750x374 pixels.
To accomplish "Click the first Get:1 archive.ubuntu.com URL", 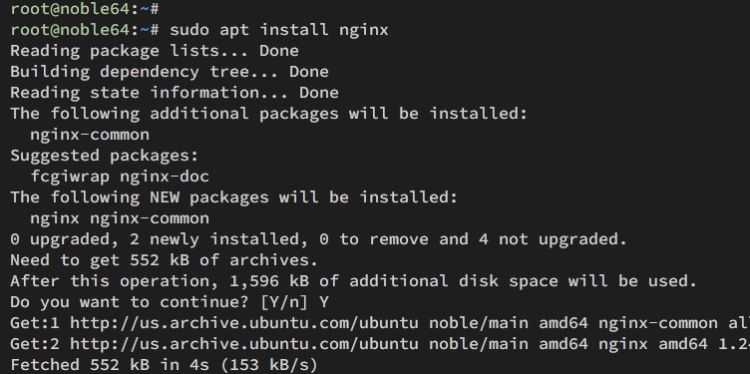I will tap(244, 323).
